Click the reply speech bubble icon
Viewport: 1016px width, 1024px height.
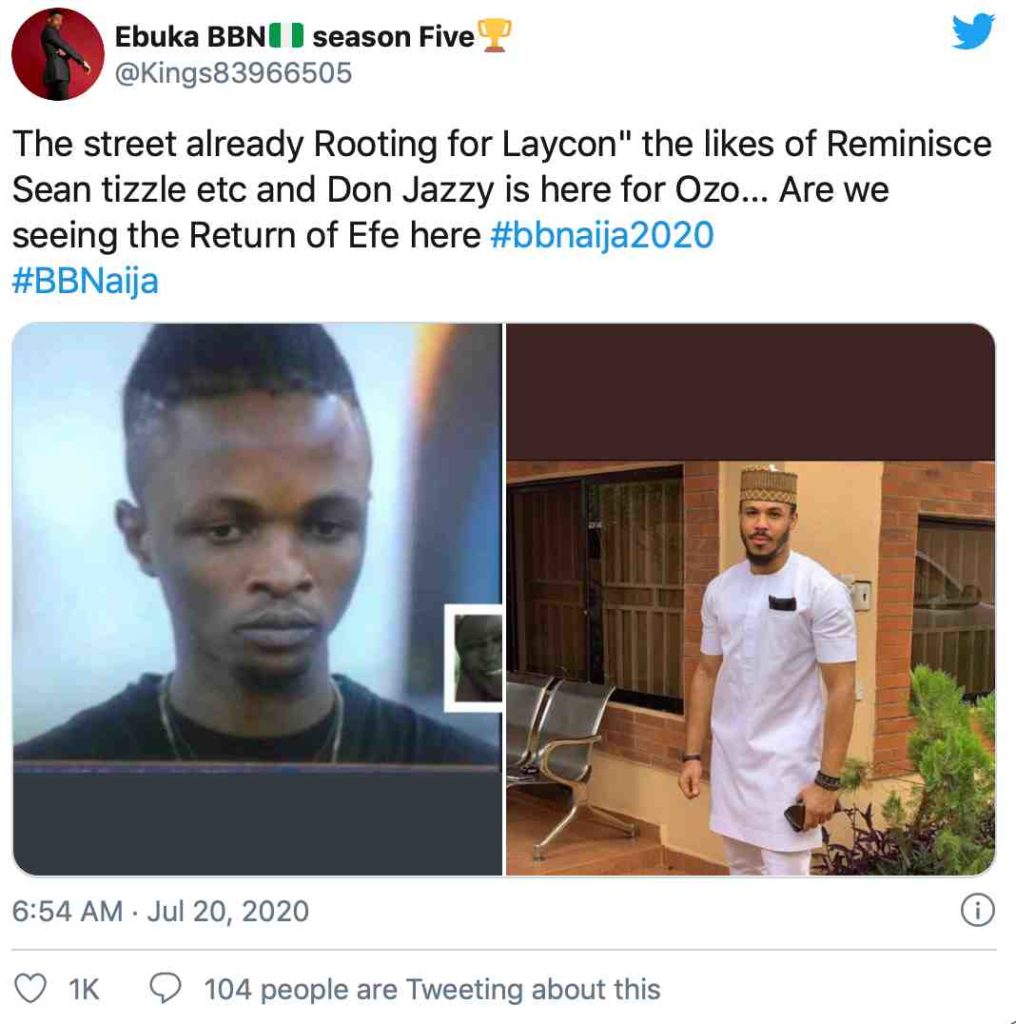(x=163, y=989)
